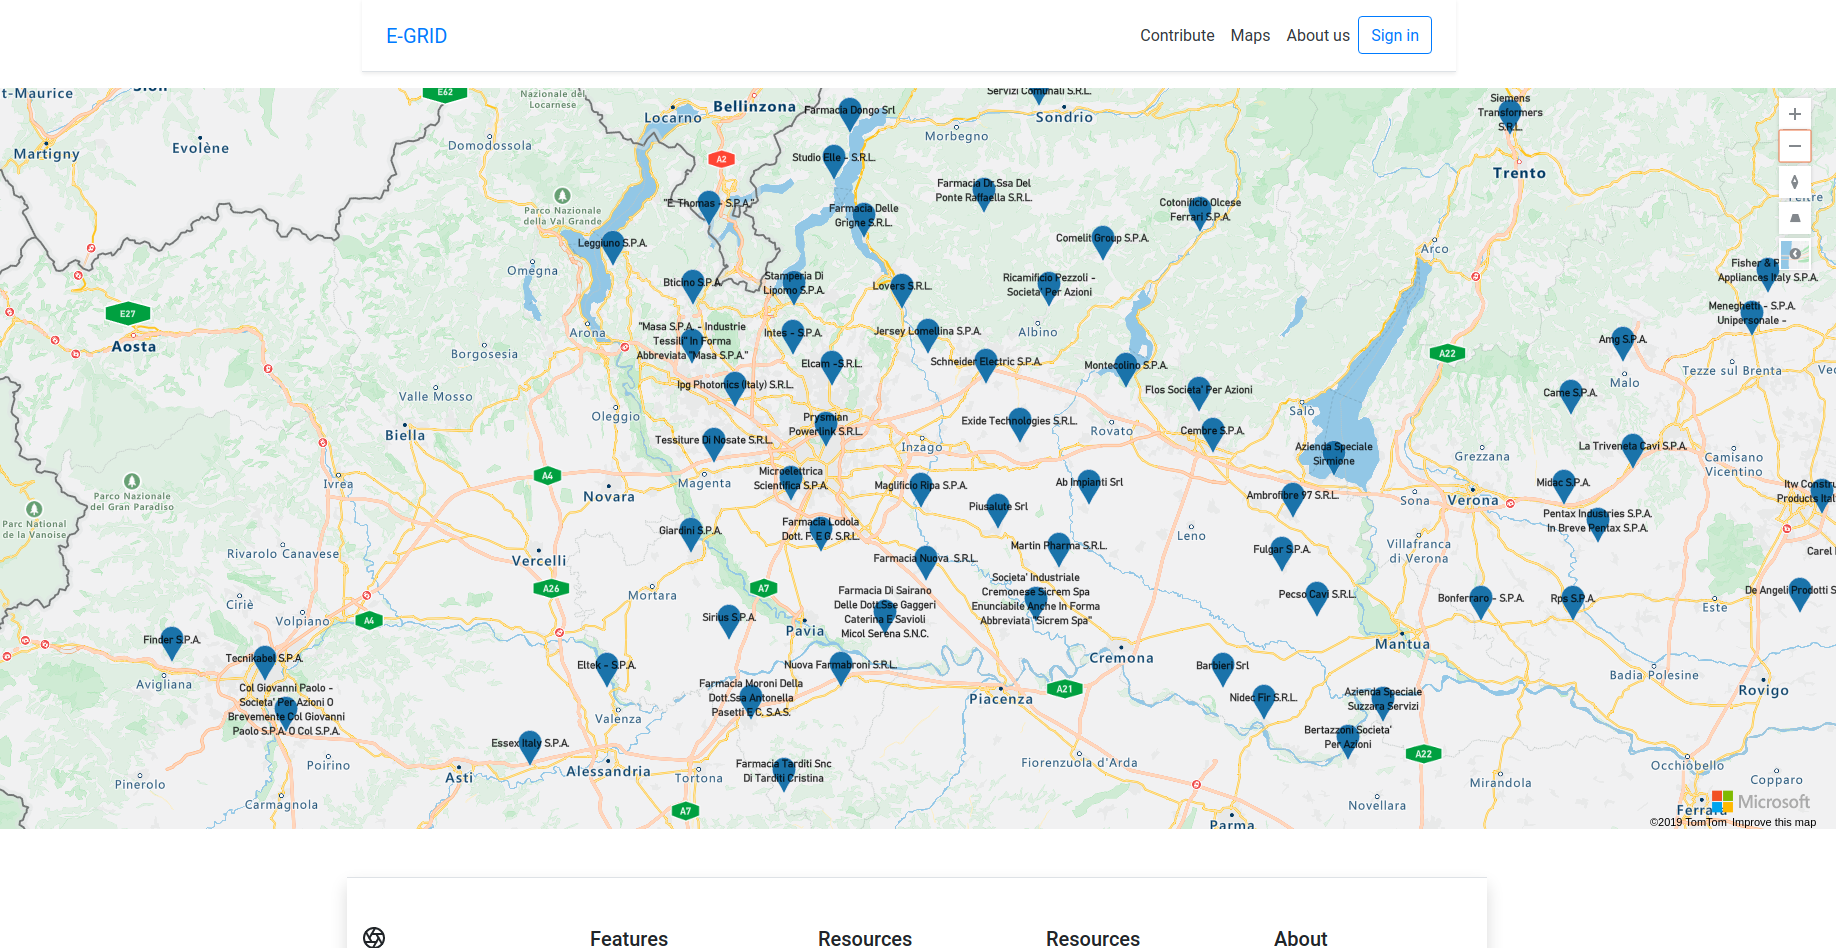Select the Pecso Cavi S.R.L. pin
The image size is (1836, 948).
pyautogui.click(x=1317, y=598)
